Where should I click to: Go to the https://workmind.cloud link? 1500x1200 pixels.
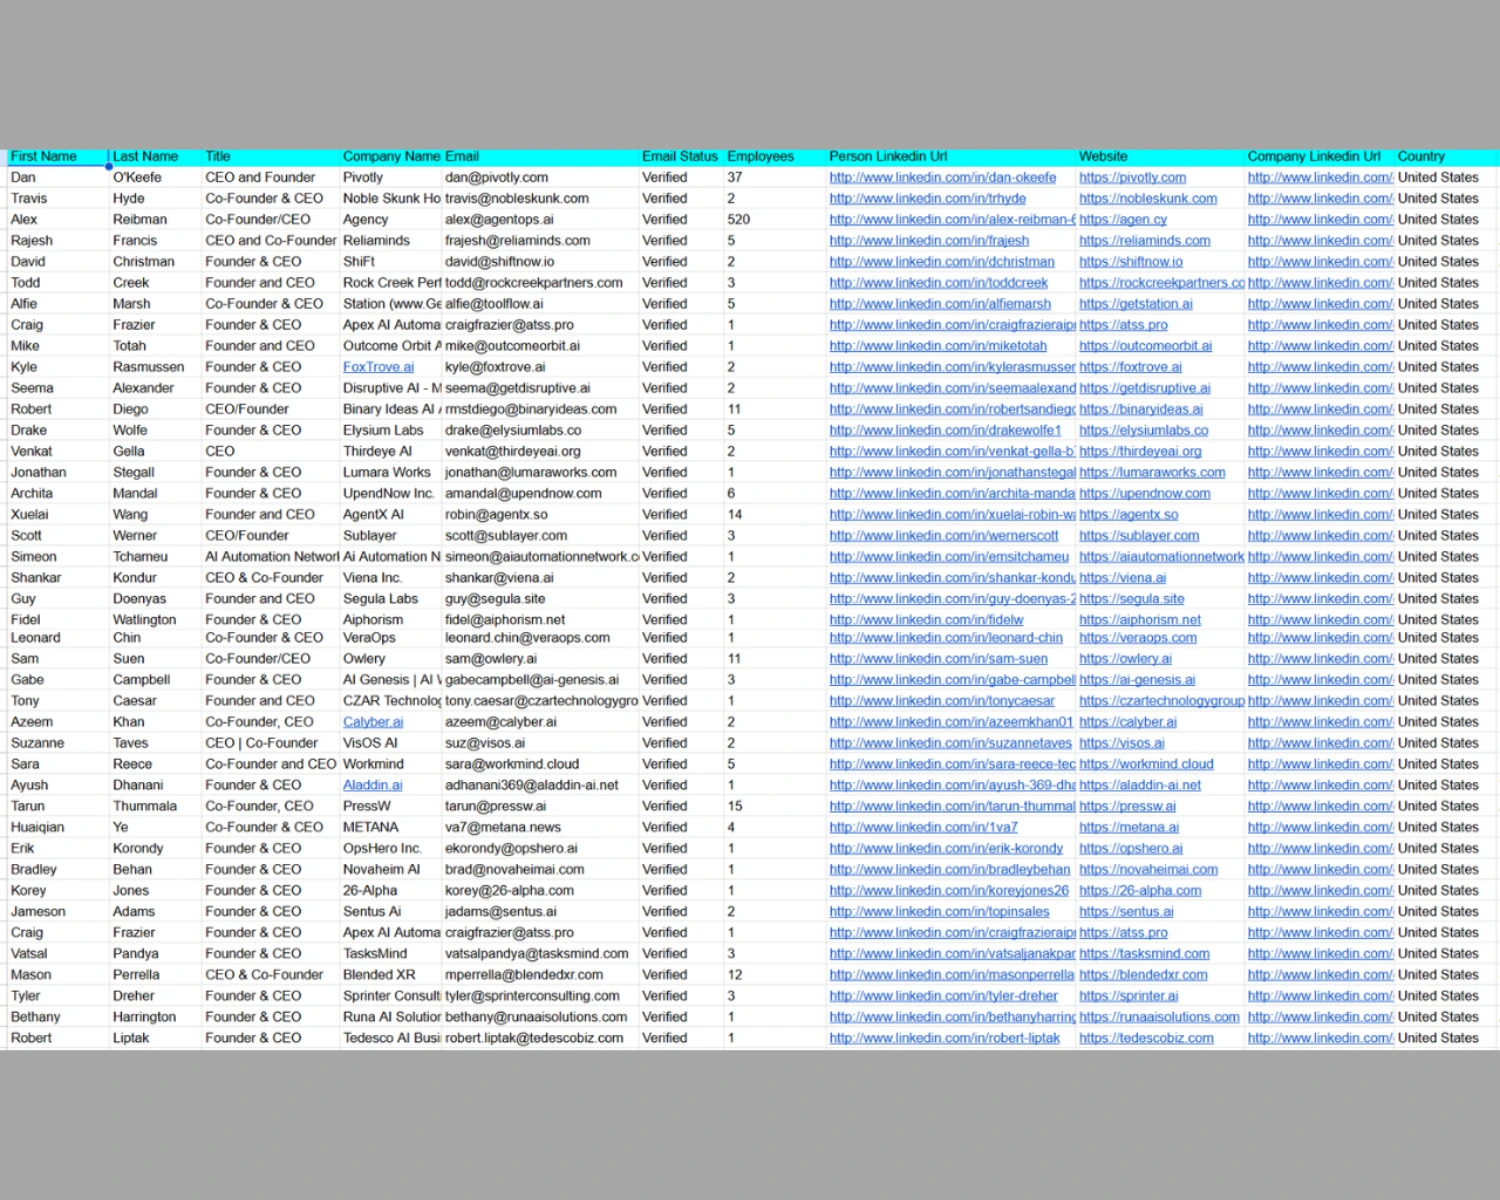click(x=1147, y=764)
